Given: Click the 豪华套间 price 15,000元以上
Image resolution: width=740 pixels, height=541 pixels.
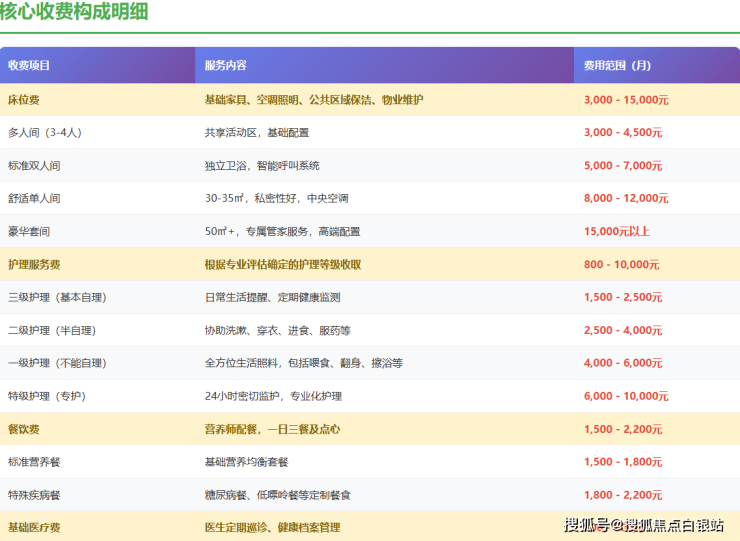Looking at the screenshot, I should [616, 232].
